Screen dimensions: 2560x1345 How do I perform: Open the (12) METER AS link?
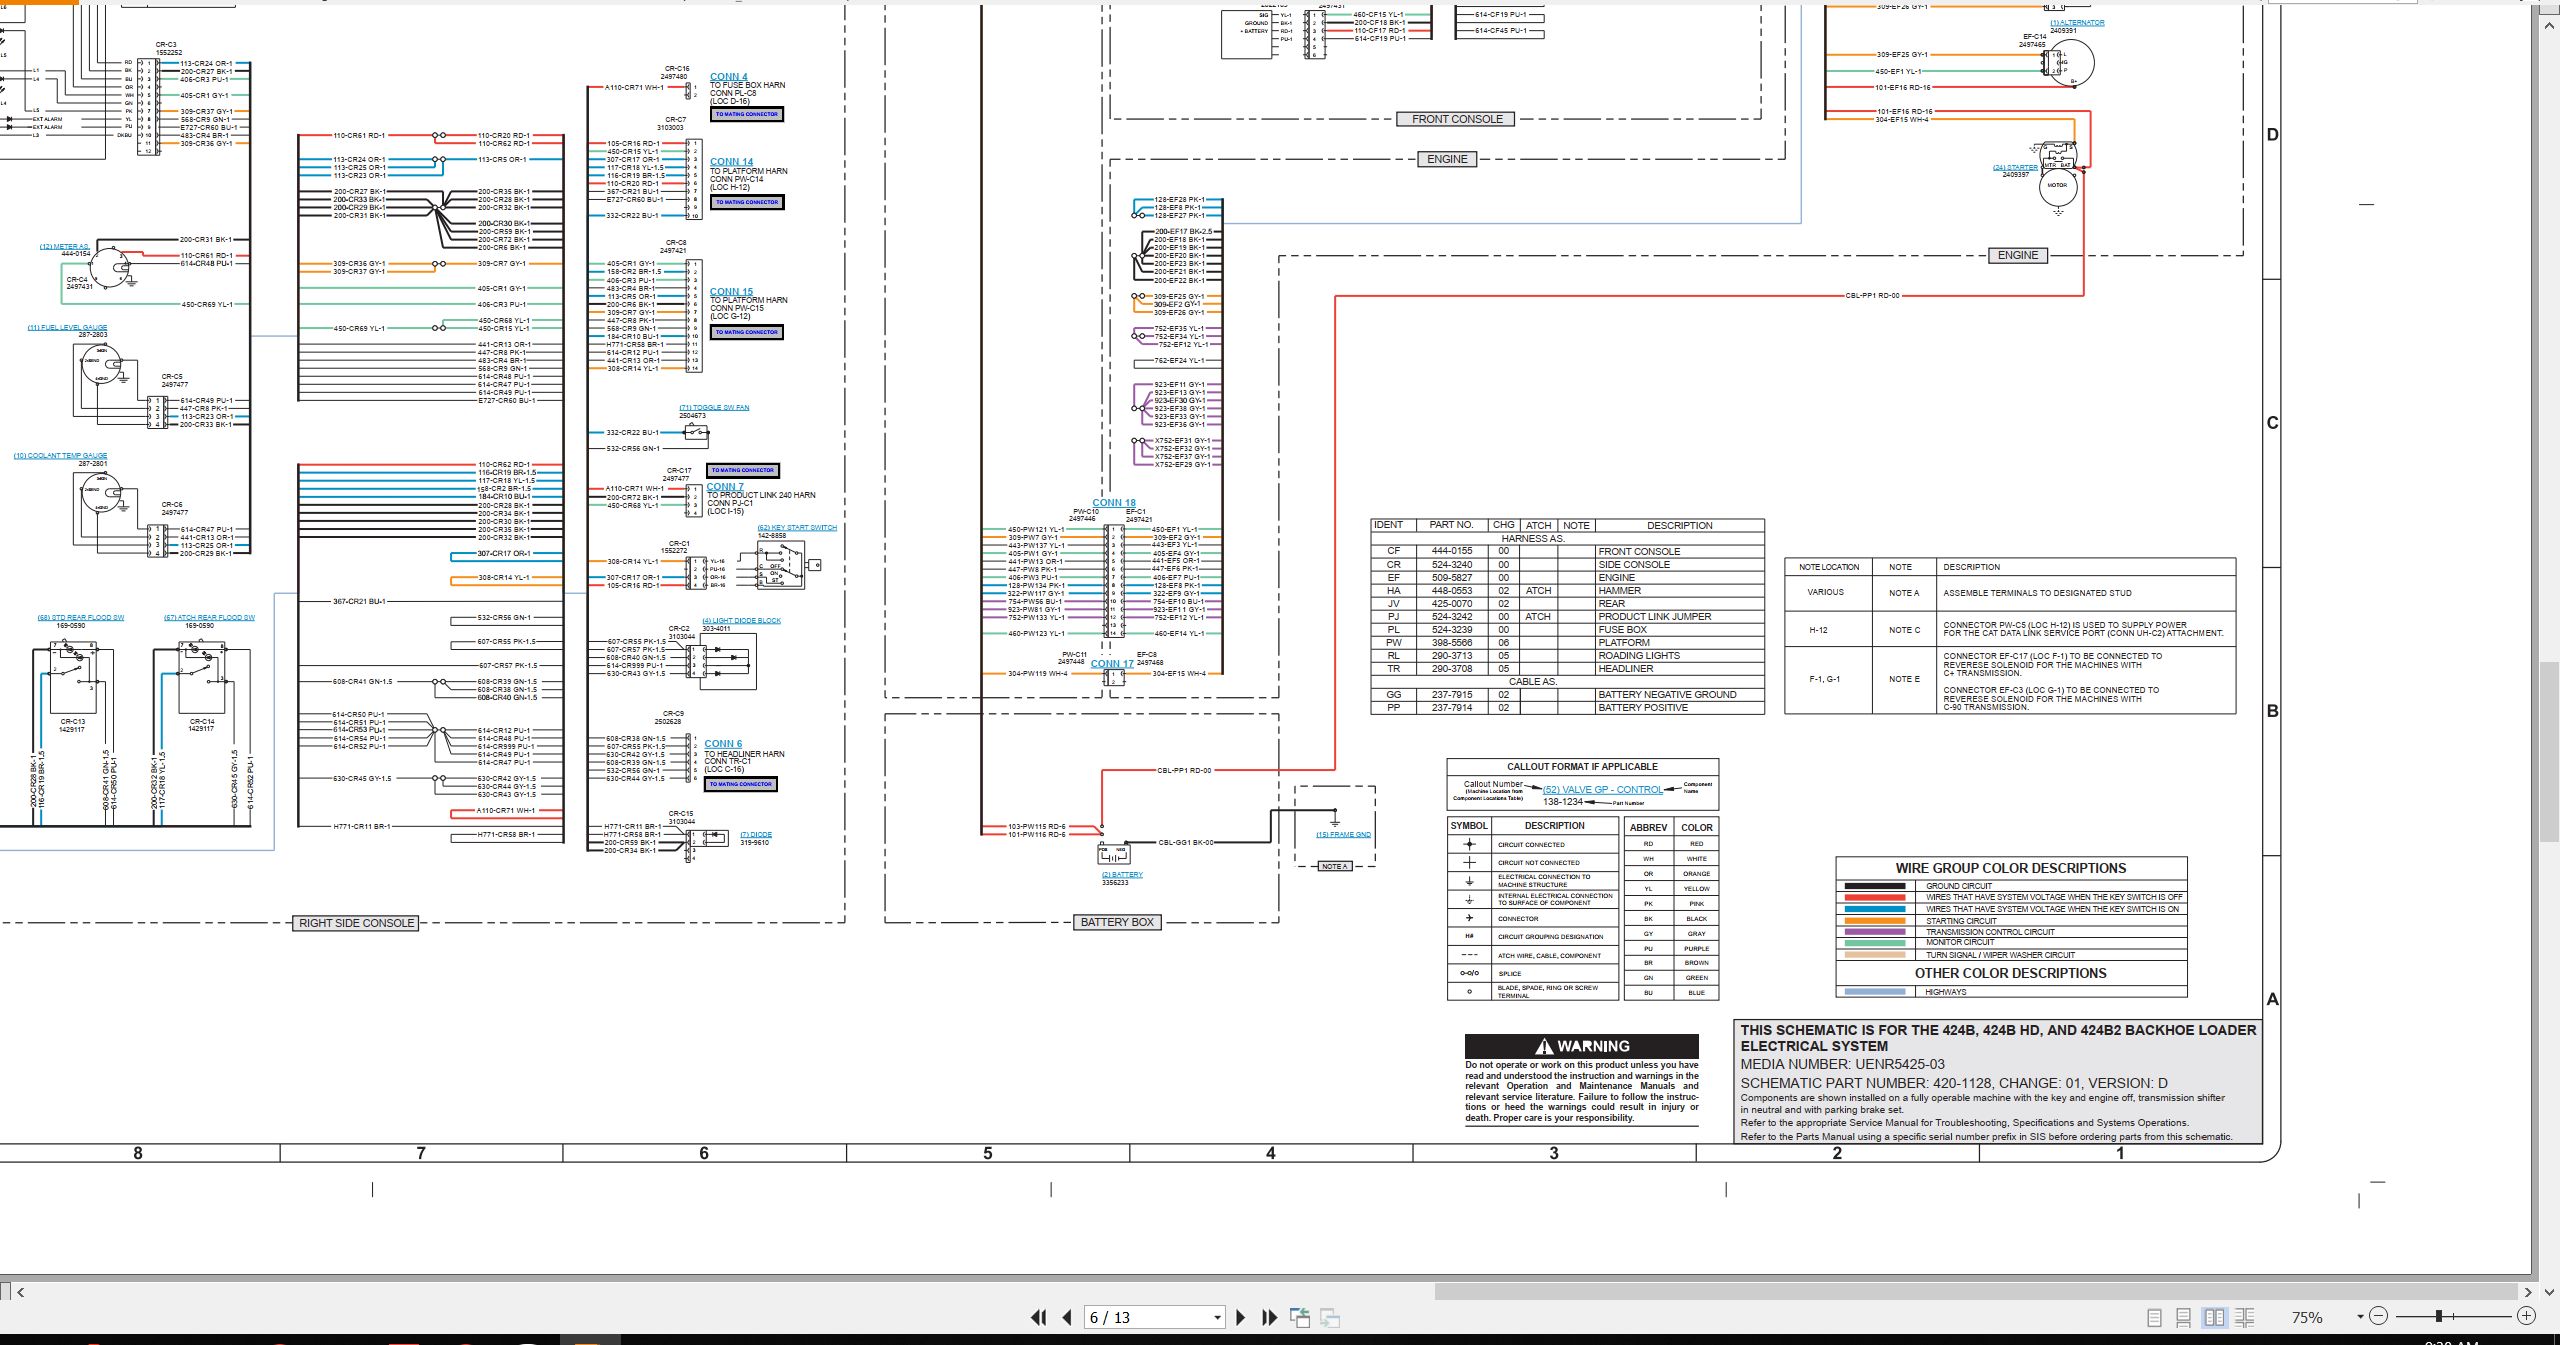click(65, 247)
